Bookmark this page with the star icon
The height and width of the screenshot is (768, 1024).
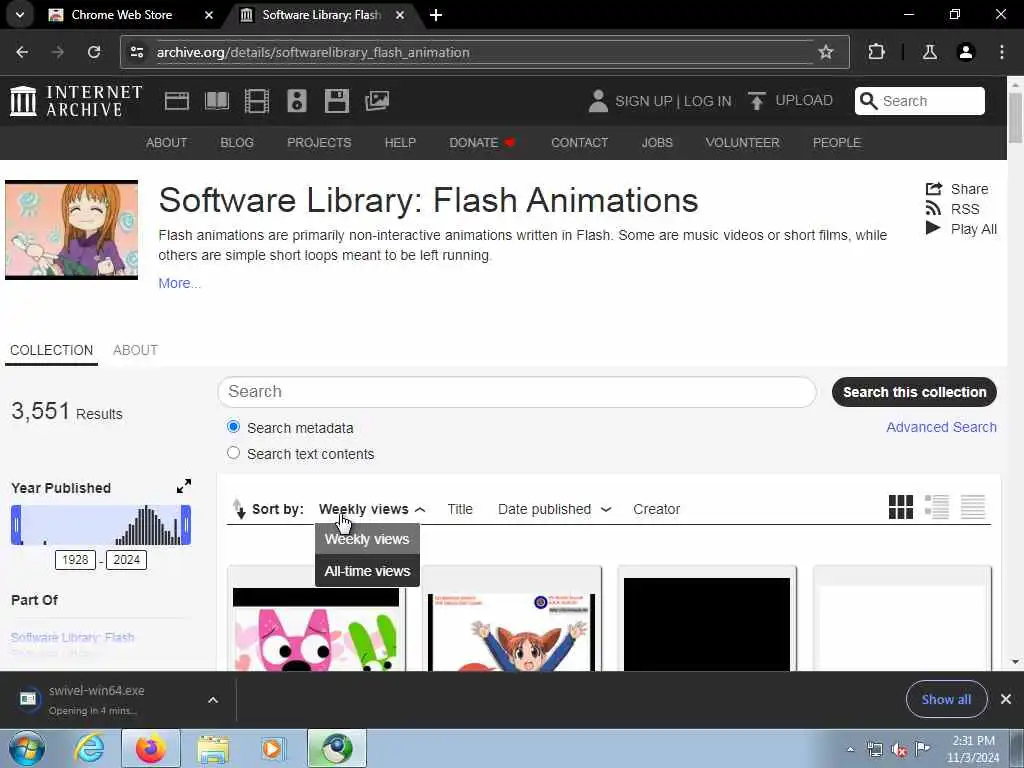click(x=825, y=52)
